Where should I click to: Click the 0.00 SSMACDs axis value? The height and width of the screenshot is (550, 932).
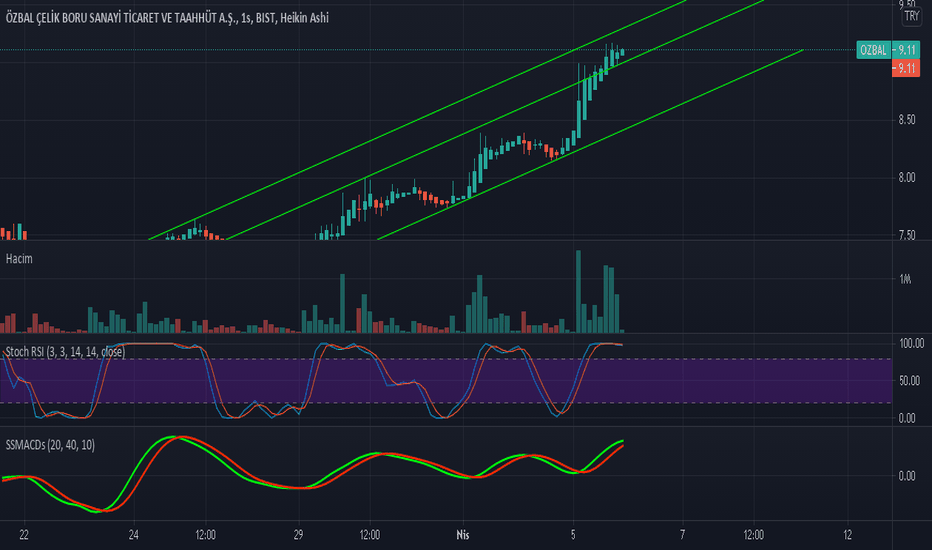(x=907, y=476)
